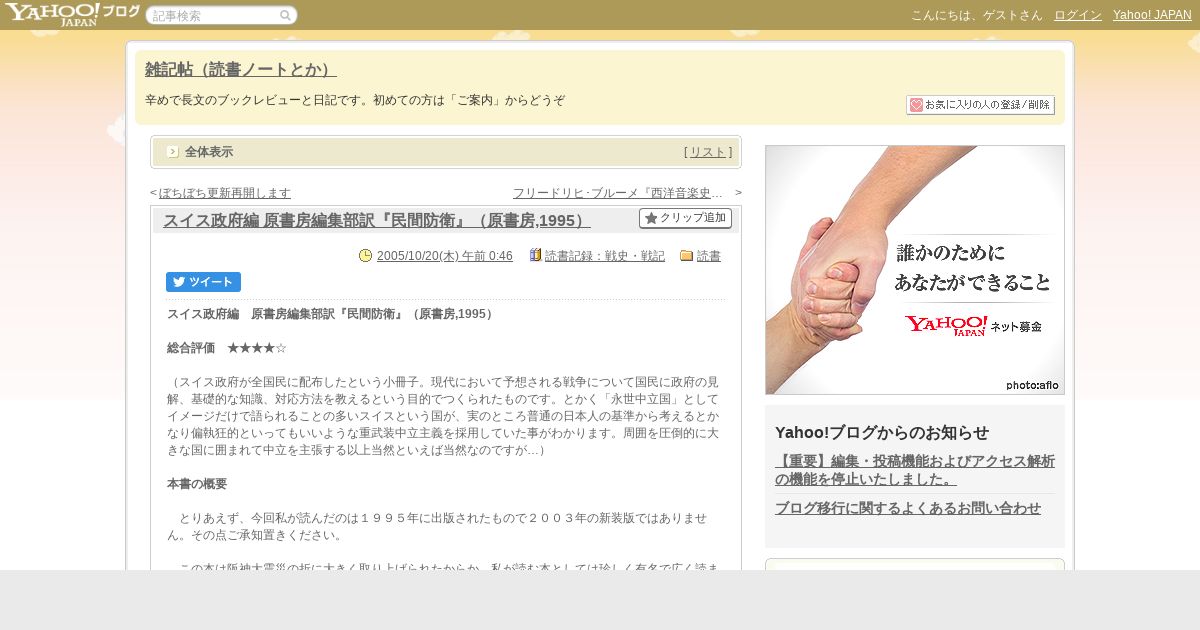Open article title スイス政府編『民間防衛』
The width and height of the screenshot is (1200, 630).
coord(377,221)
